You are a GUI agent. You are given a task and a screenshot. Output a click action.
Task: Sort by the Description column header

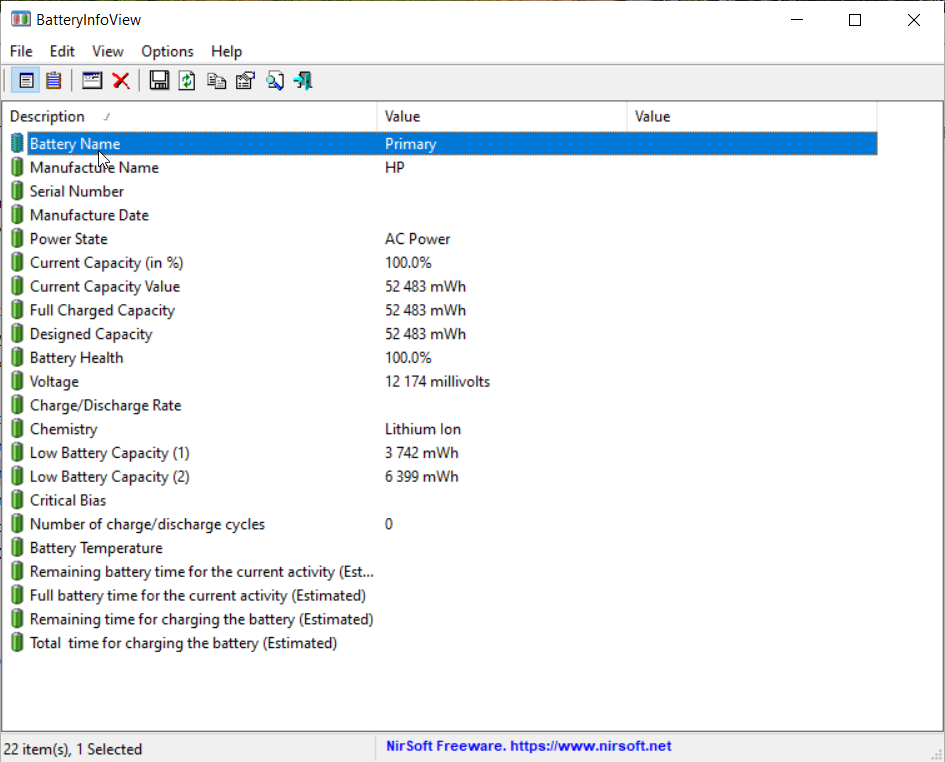coord(190,116)
